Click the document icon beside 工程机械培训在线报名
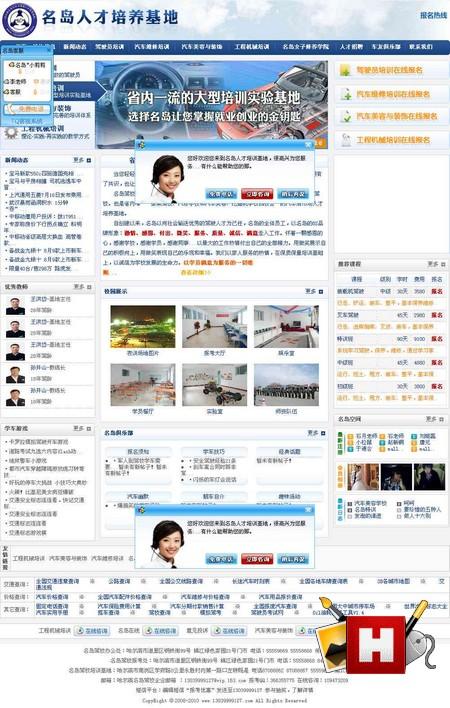The height and width of the screenshot is (708, 450). 346,140
